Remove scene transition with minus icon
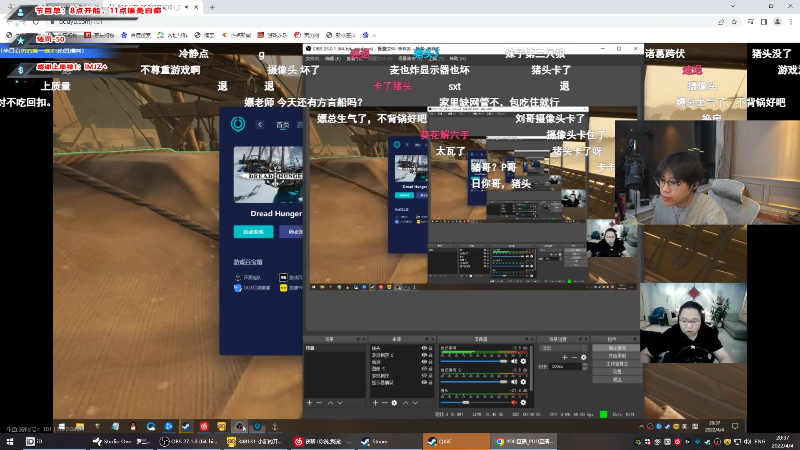 (x=574, y=357)
